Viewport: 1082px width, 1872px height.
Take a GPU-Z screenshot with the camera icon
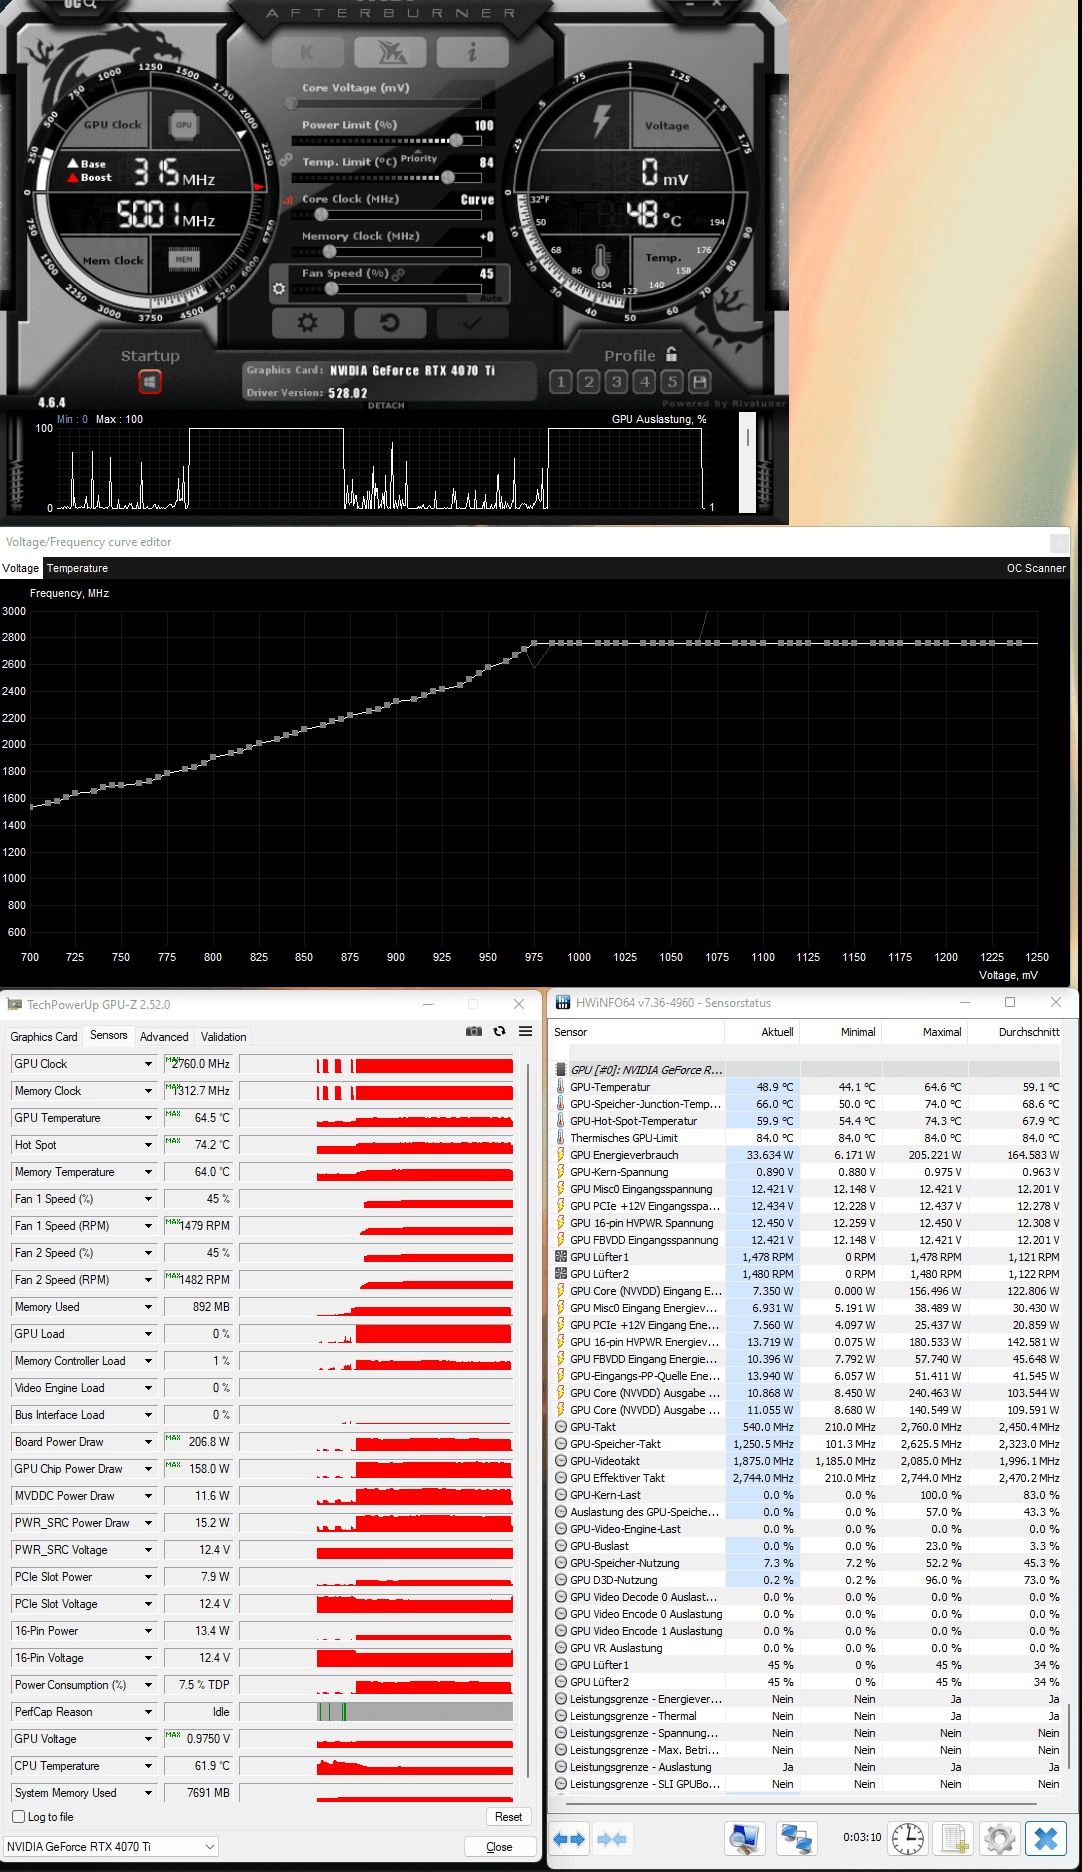tap(474, 1031)
